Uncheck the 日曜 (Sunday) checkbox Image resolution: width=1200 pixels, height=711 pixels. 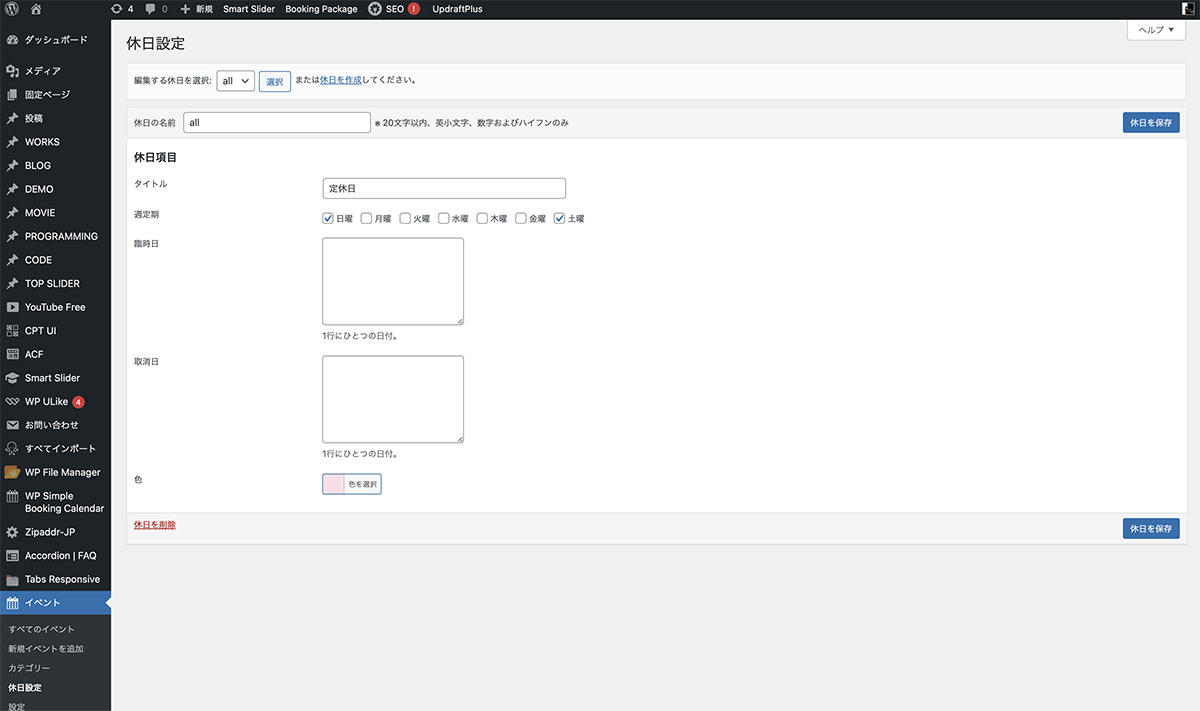pos(328,218)
